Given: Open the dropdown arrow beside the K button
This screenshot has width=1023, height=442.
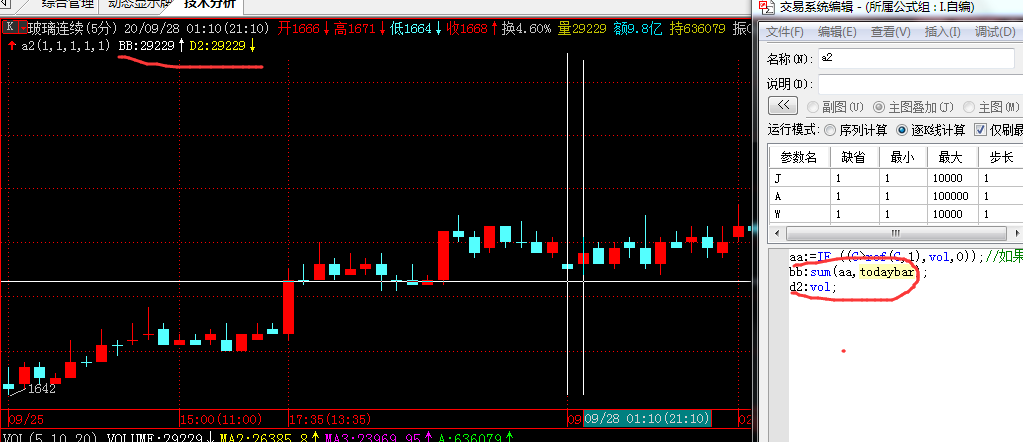Looking at the screenshot, I should click(x=23, y=28).
